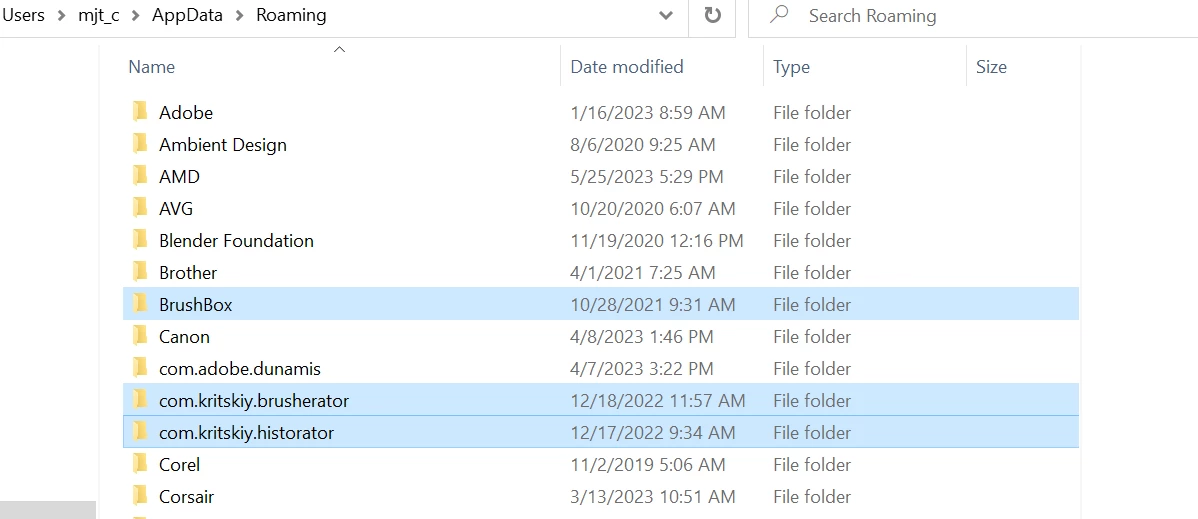This screenshot has width=1198, height=519.
Task: Click date 4/1/2021 7:25 AM
Action: point(643,273)
